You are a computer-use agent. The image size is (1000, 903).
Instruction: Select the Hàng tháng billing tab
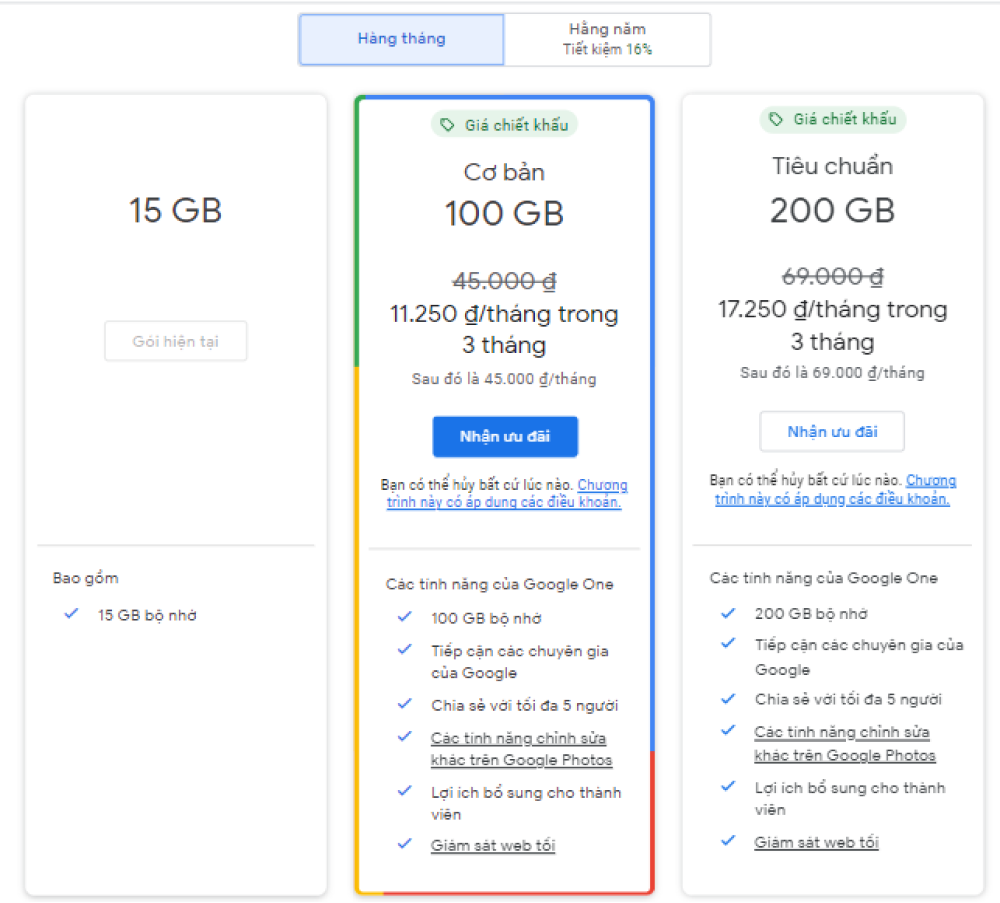[401, 40]
